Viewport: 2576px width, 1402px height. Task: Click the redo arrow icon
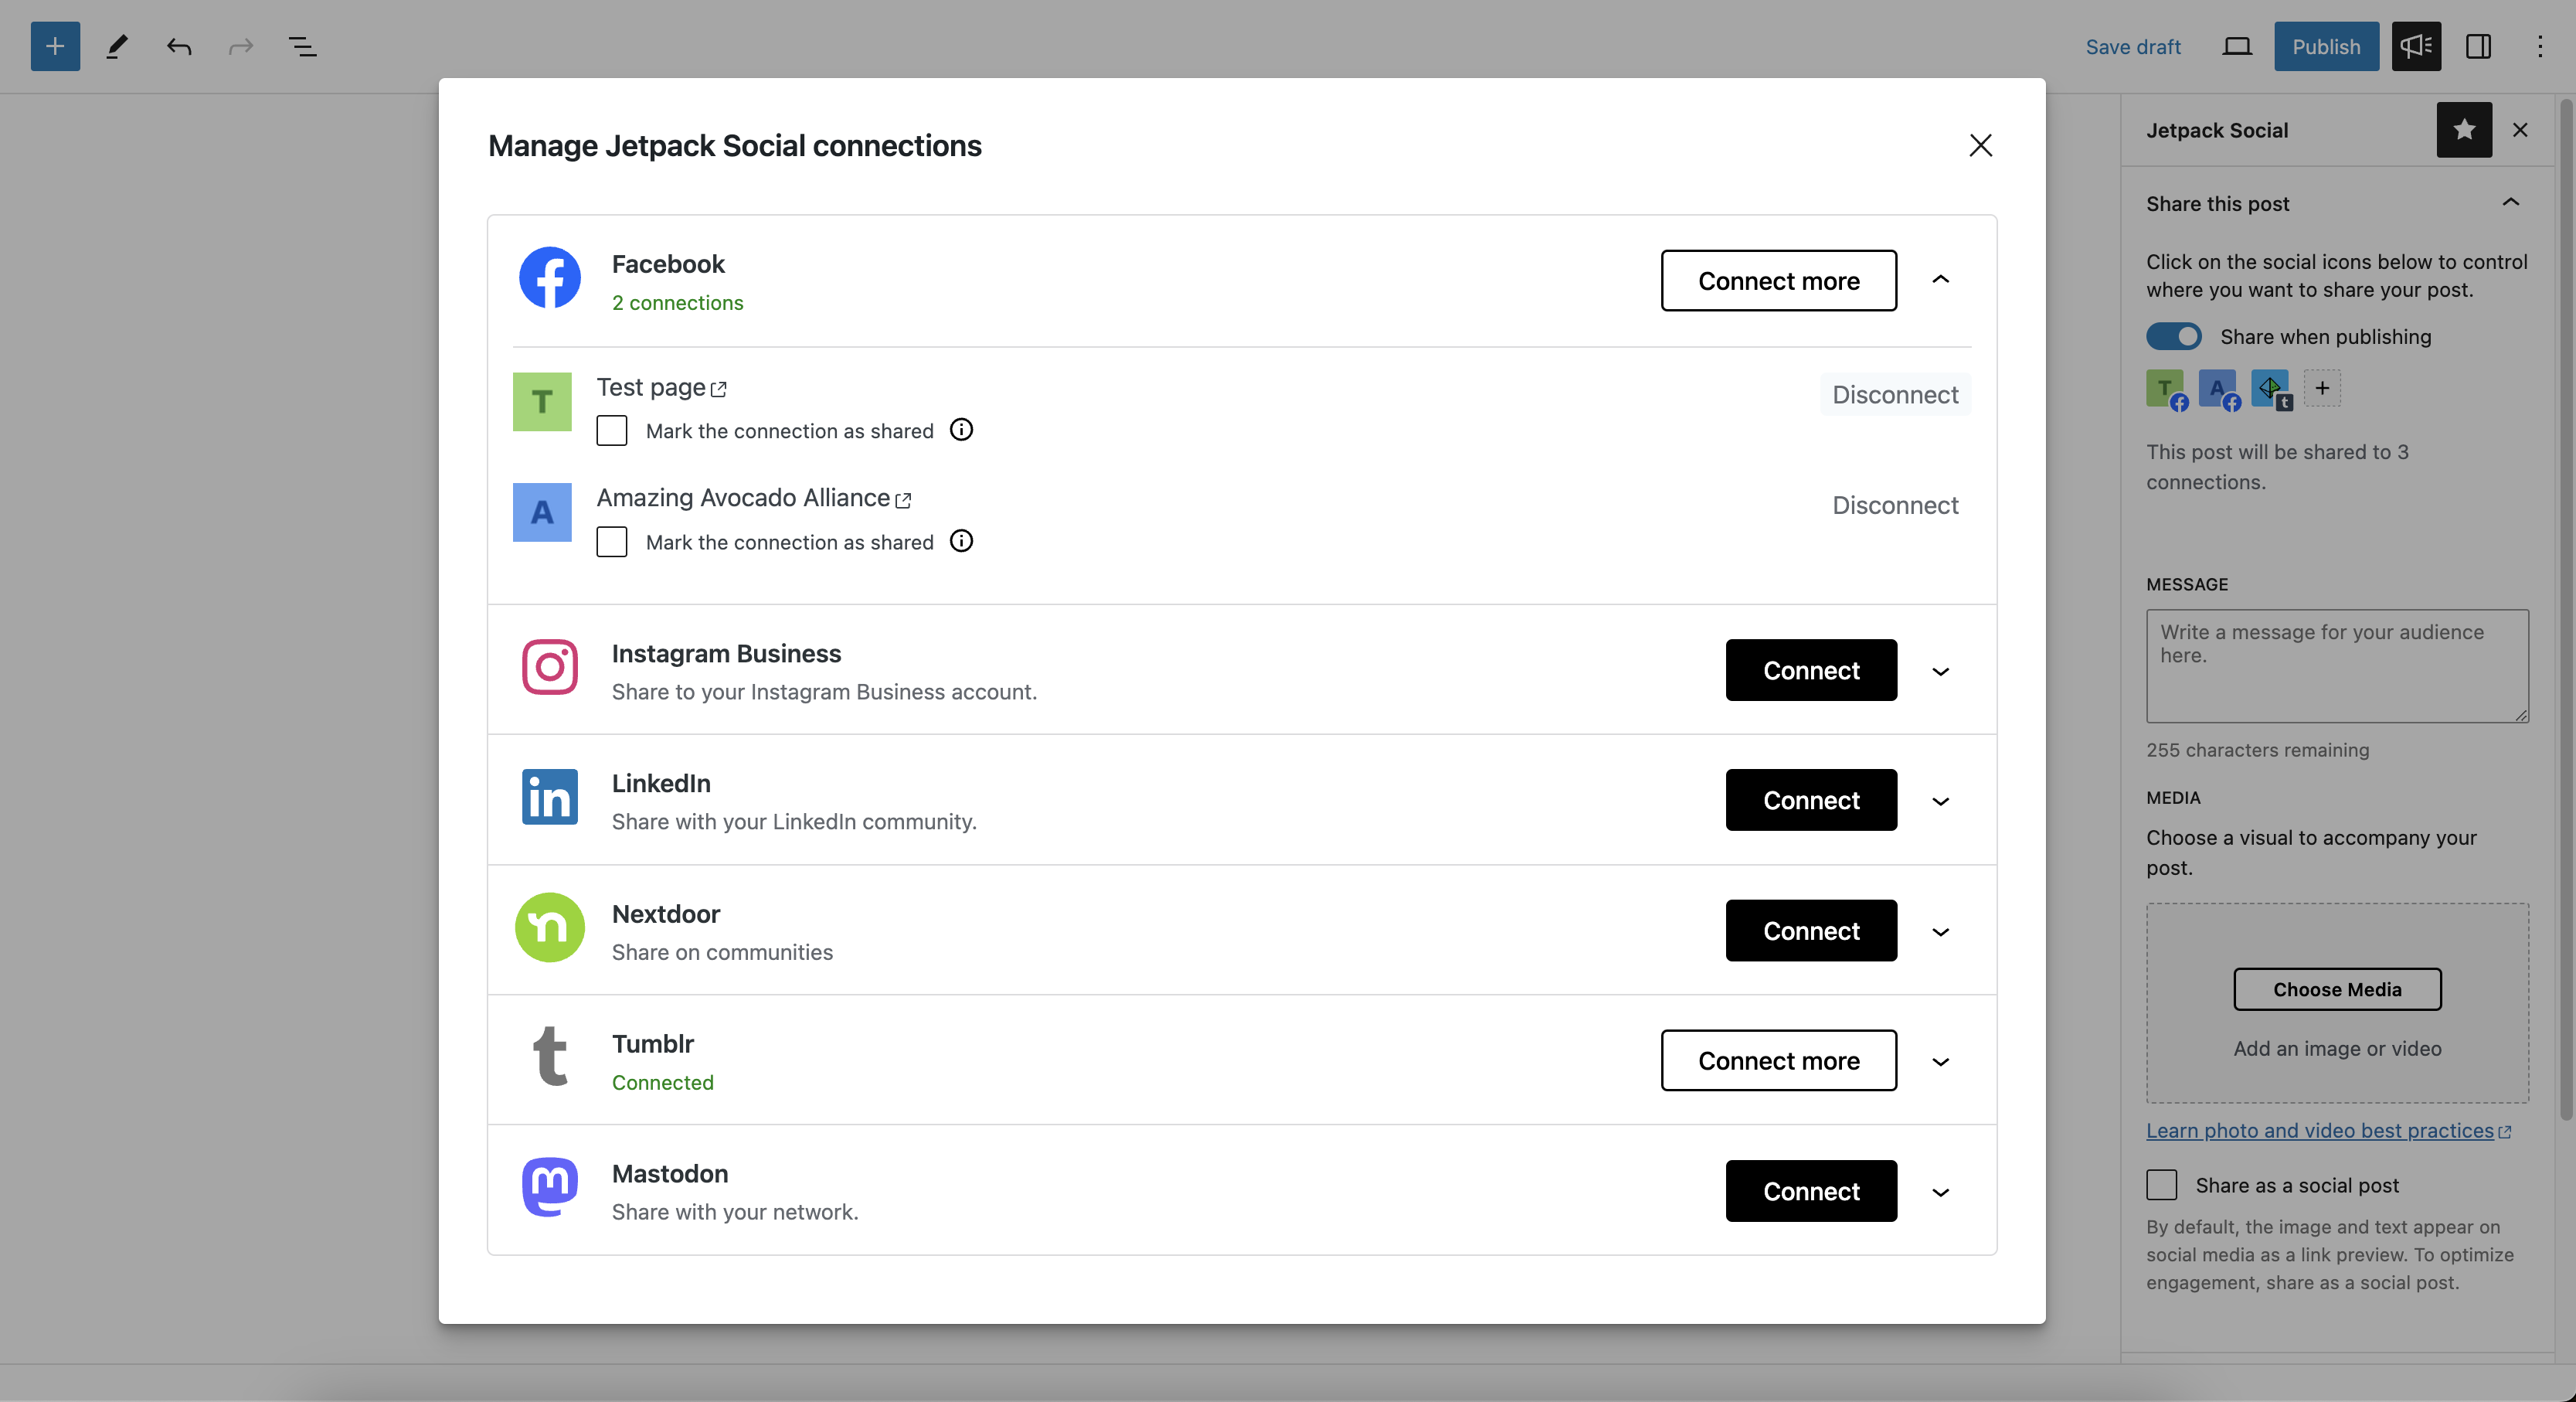tap(241, 46)
